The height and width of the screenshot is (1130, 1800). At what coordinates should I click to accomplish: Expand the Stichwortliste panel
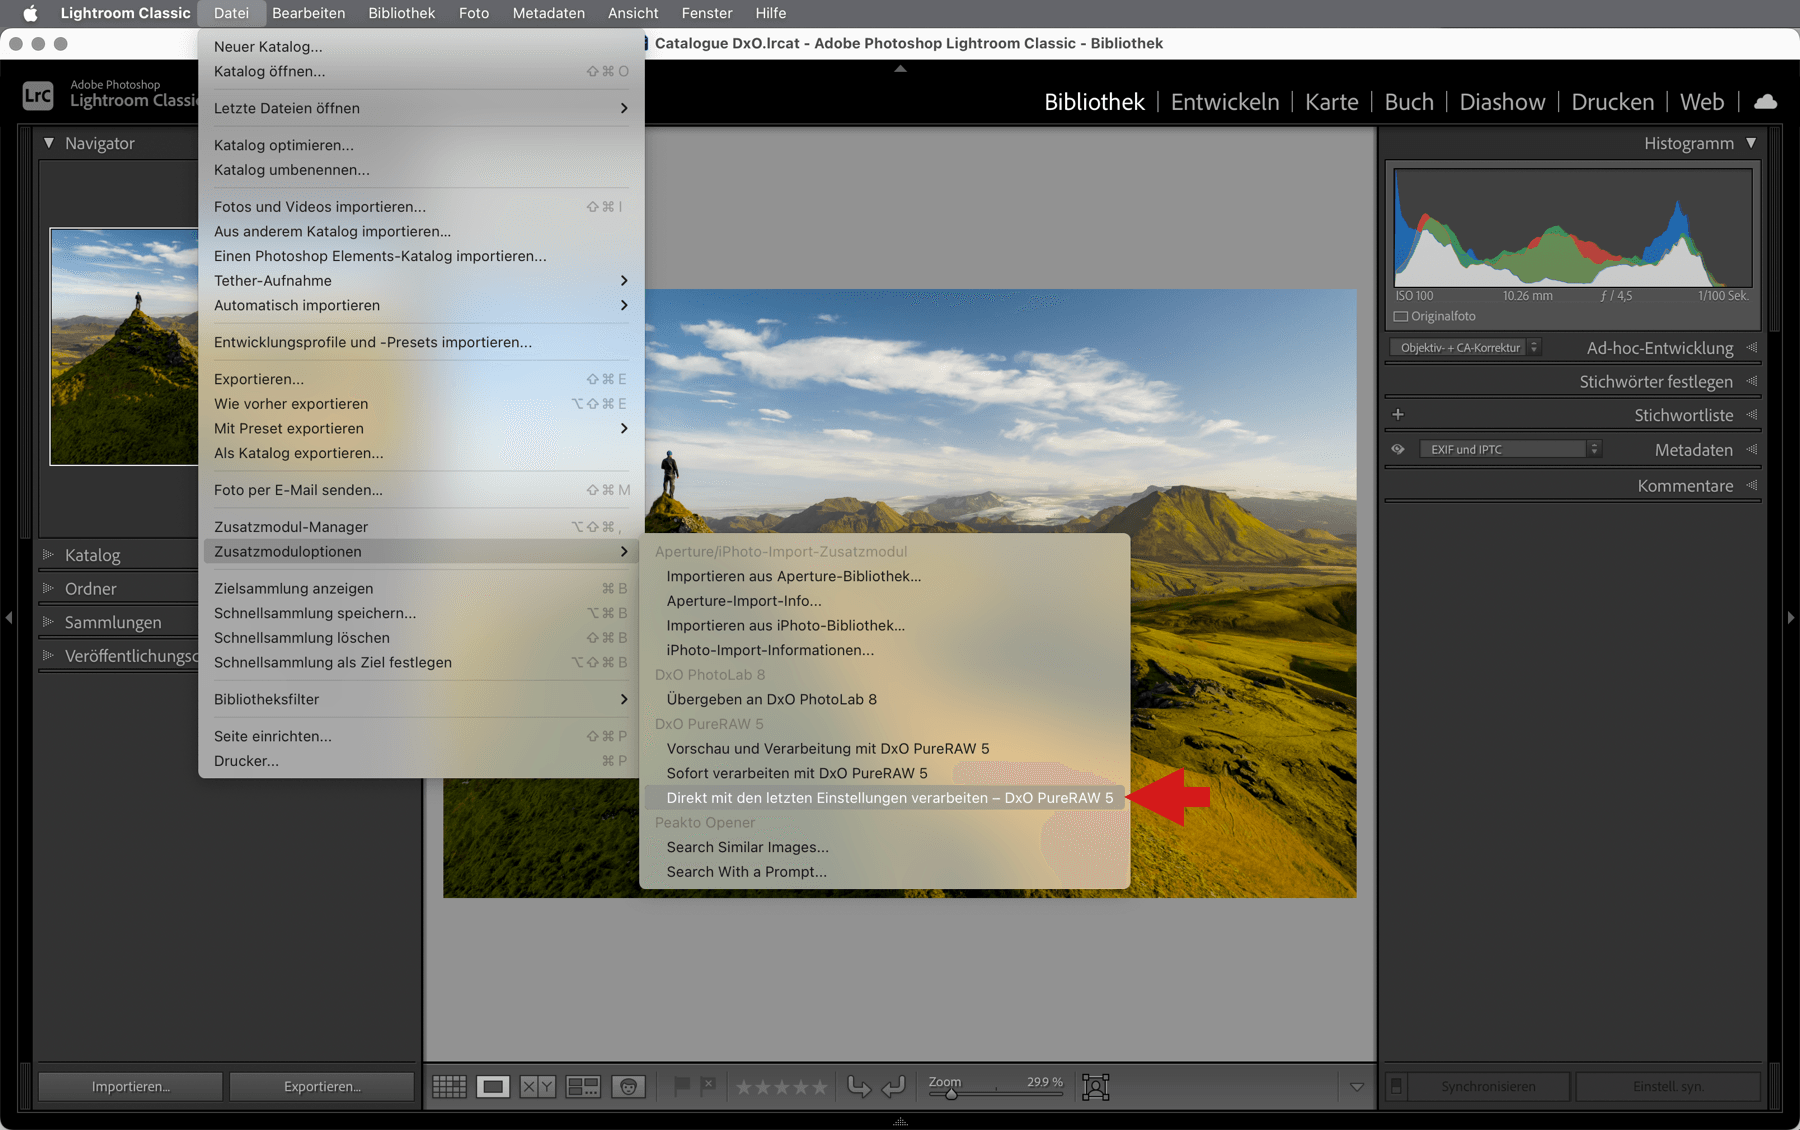pyautogui.click(x=1752, y=414)
